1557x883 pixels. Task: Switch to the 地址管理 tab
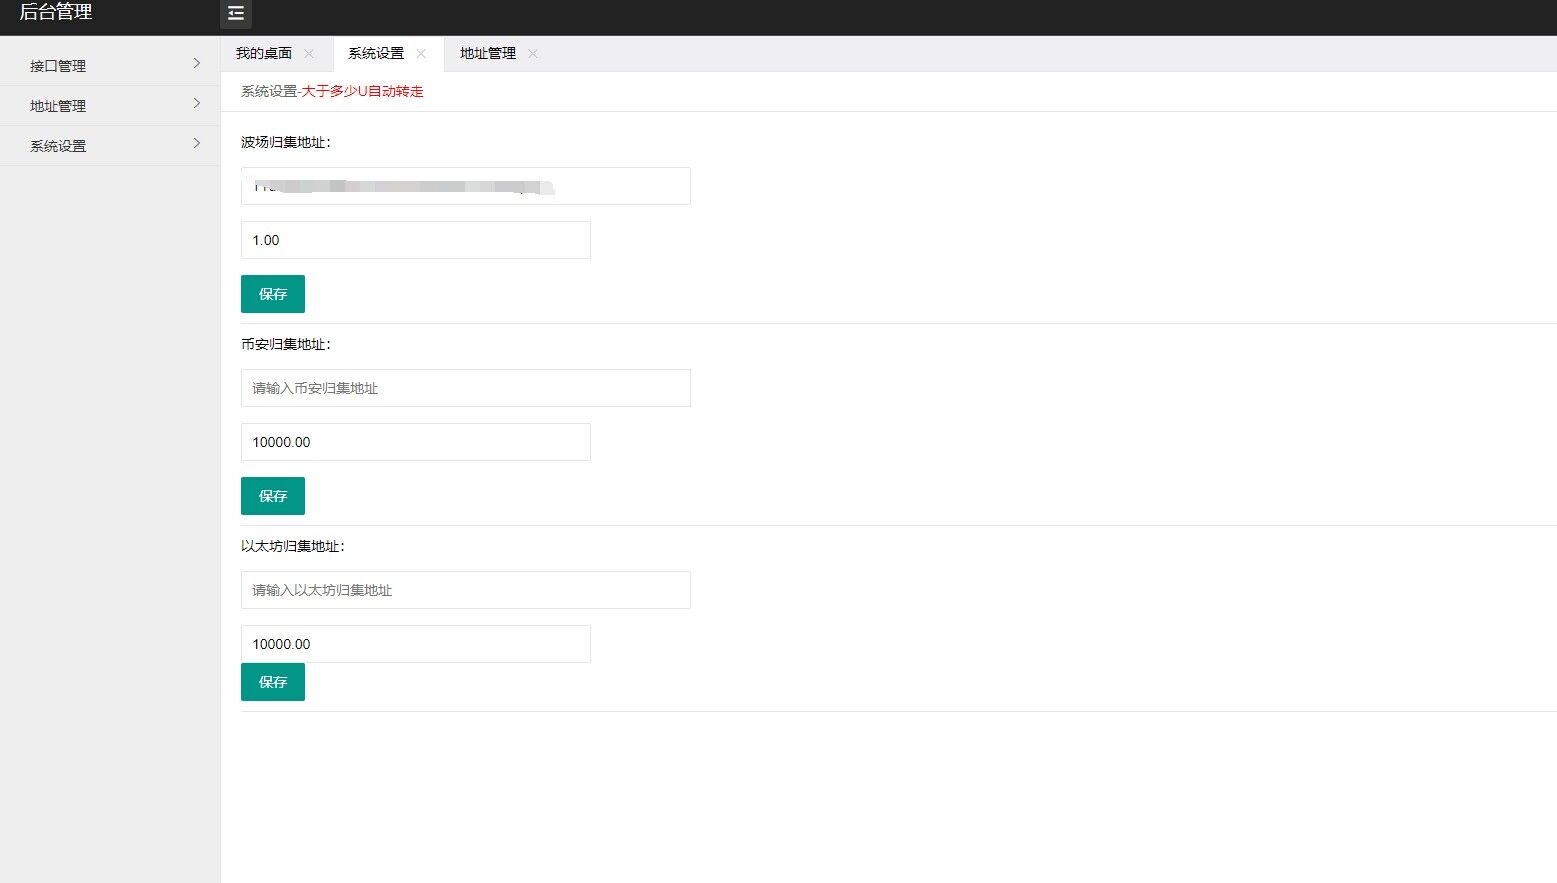pos(488,54)
